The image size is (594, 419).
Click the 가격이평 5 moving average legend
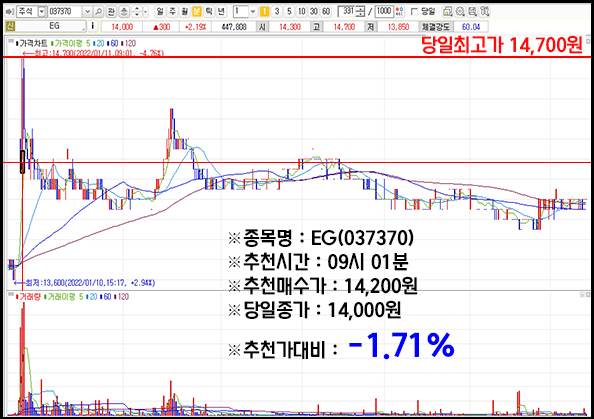71,44
